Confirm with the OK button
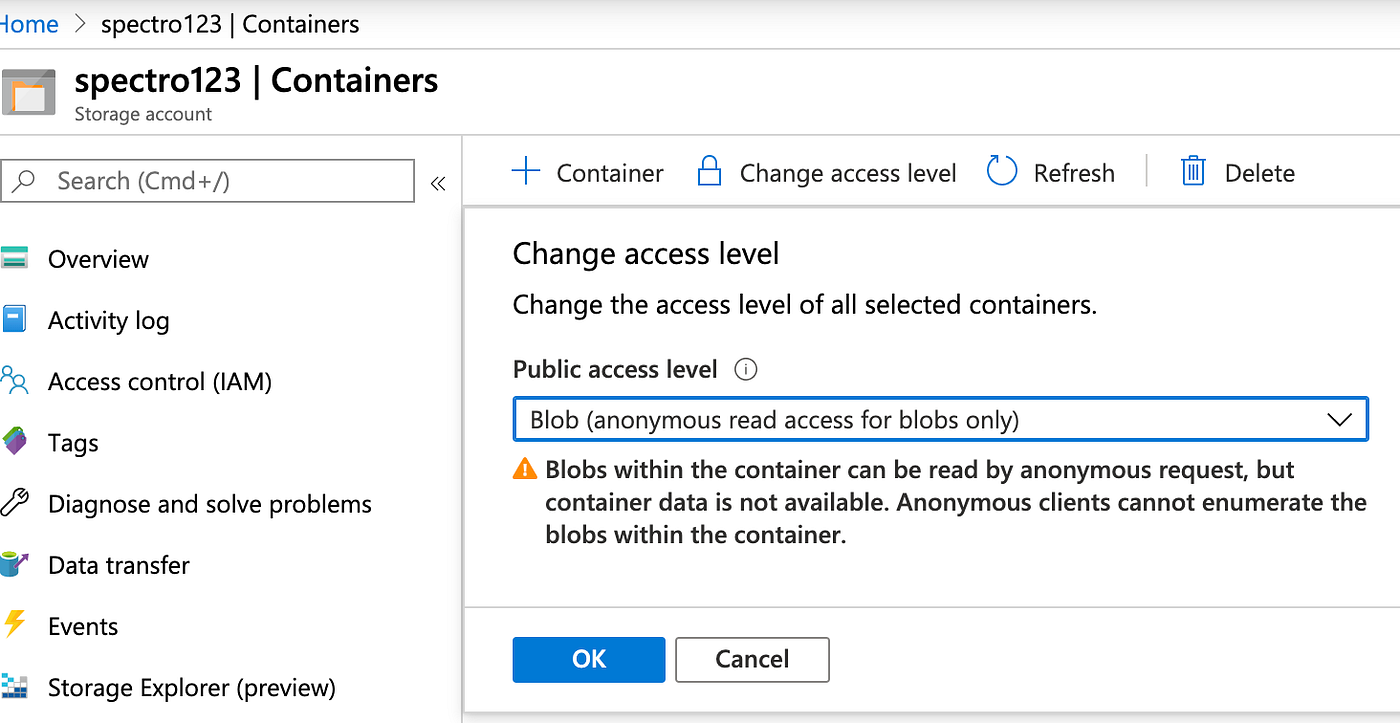Viewport: 1400px width, 723px height. pyautogui.click(x=589, y=659)
